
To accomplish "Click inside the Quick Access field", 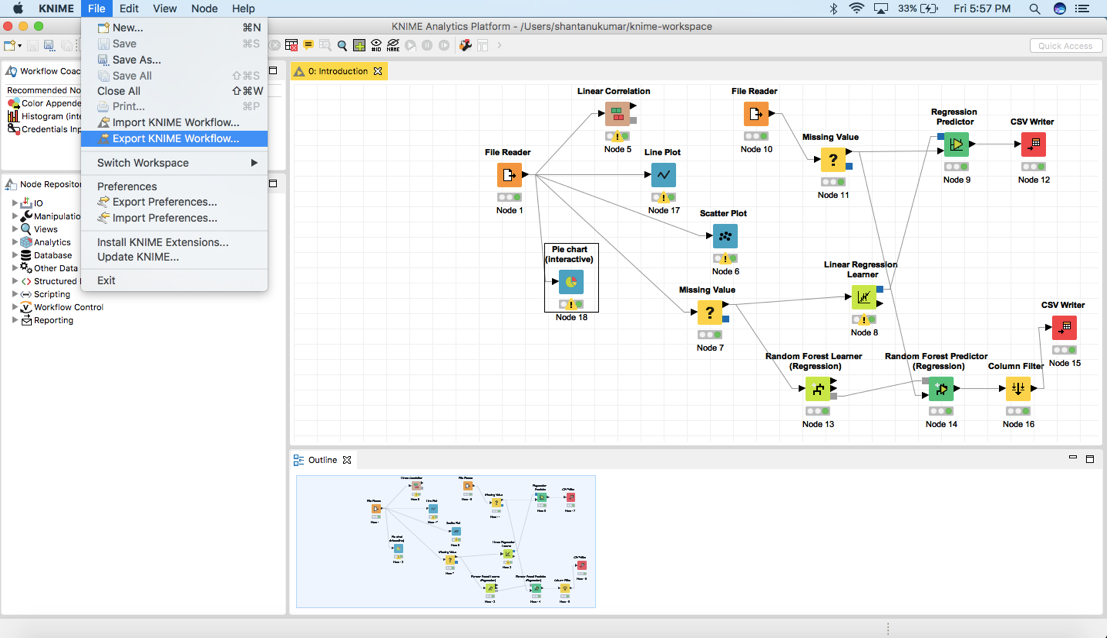I will pos(1065,45).
